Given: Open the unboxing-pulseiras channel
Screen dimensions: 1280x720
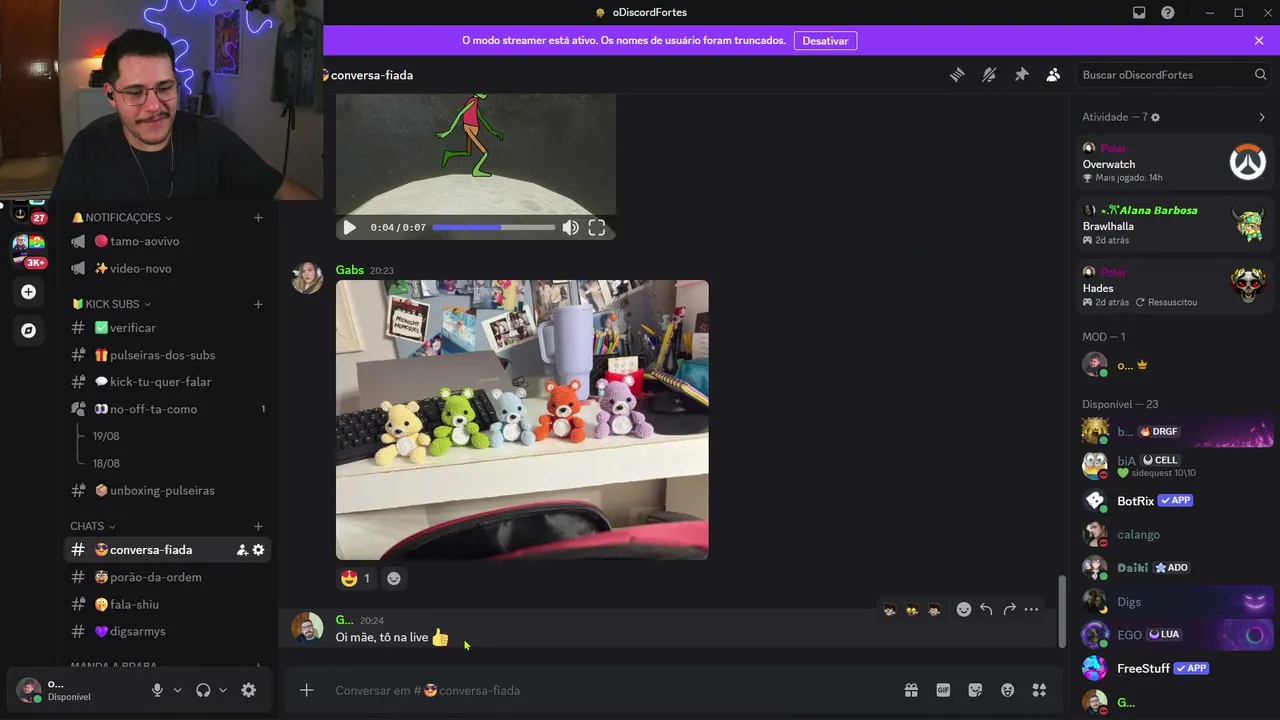Looking at the screenshot, I should coord(168,490).
